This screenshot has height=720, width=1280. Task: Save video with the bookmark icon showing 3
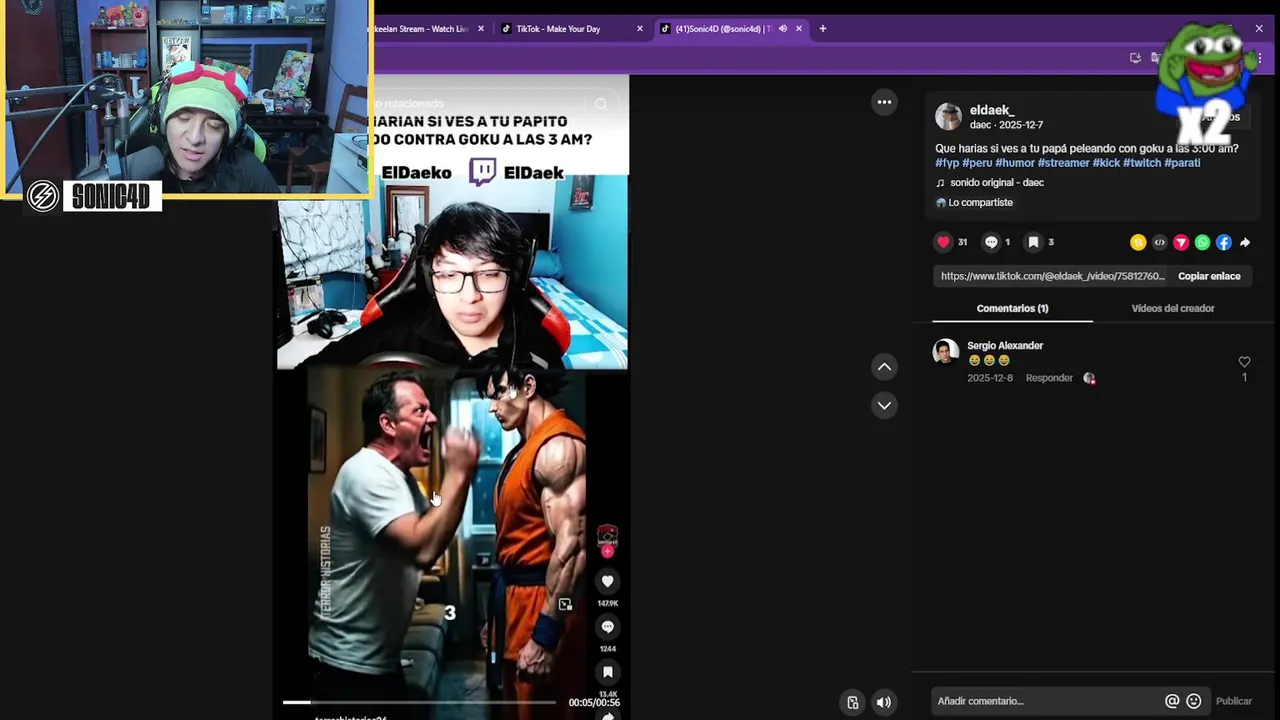coord(1034,242)
